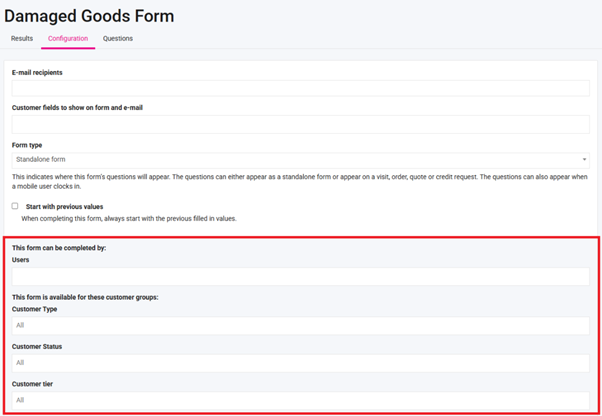Click the Users selection field
602x416 pixels.
[x=300, y=276]
